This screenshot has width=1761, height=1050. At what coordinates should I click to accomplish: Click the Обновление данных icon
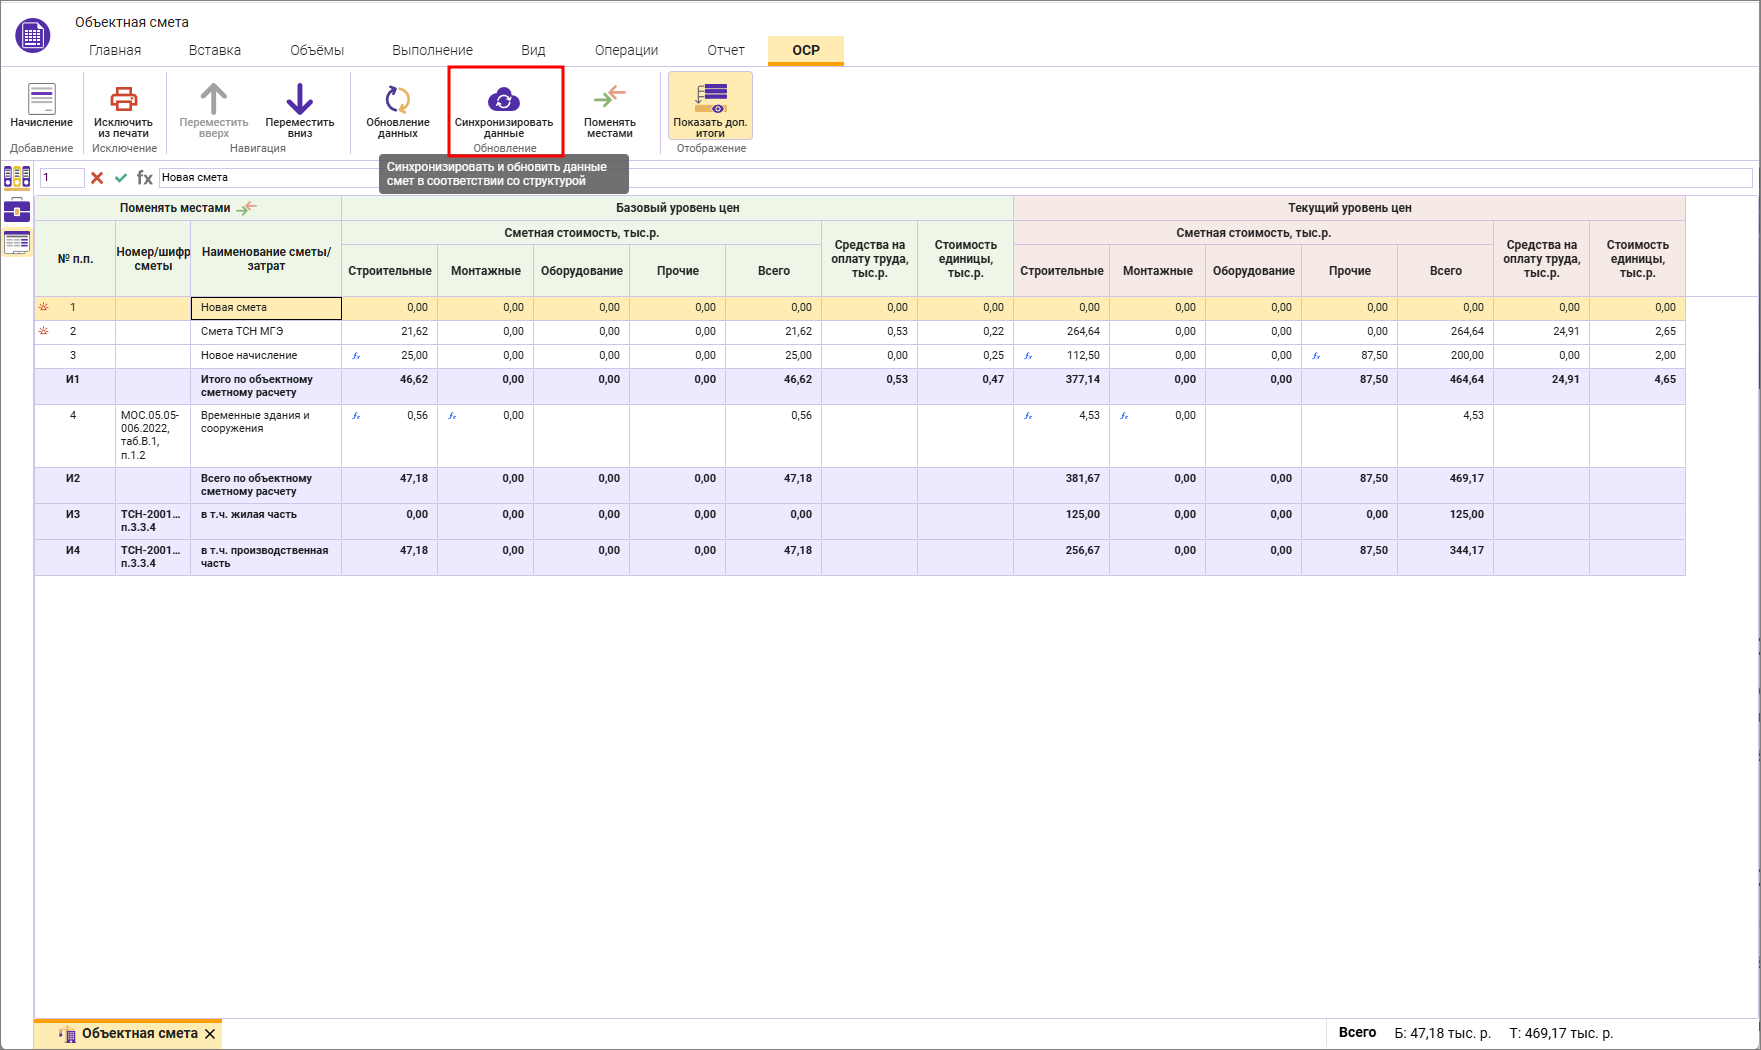397,100
